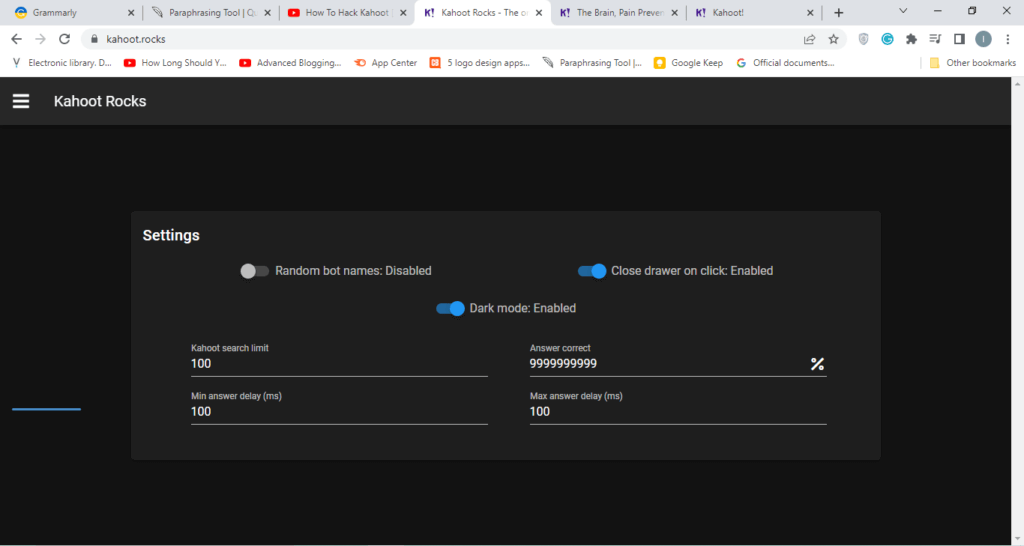Go forward to next page
1024x546 pixels.
pos(40,39)
